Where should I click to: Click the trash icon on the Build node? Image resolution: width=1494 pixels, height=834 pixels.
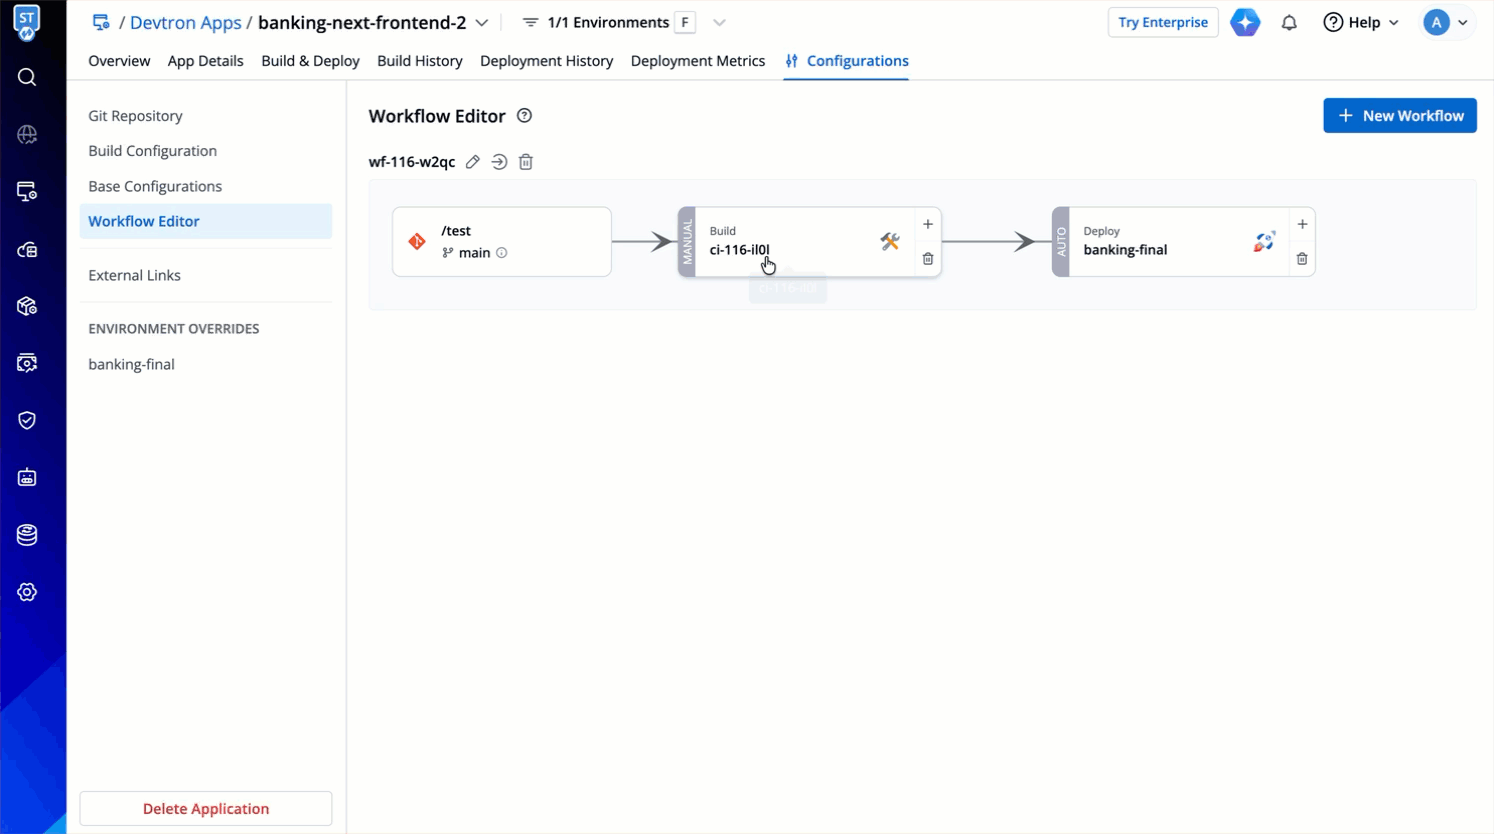(928, 259)
